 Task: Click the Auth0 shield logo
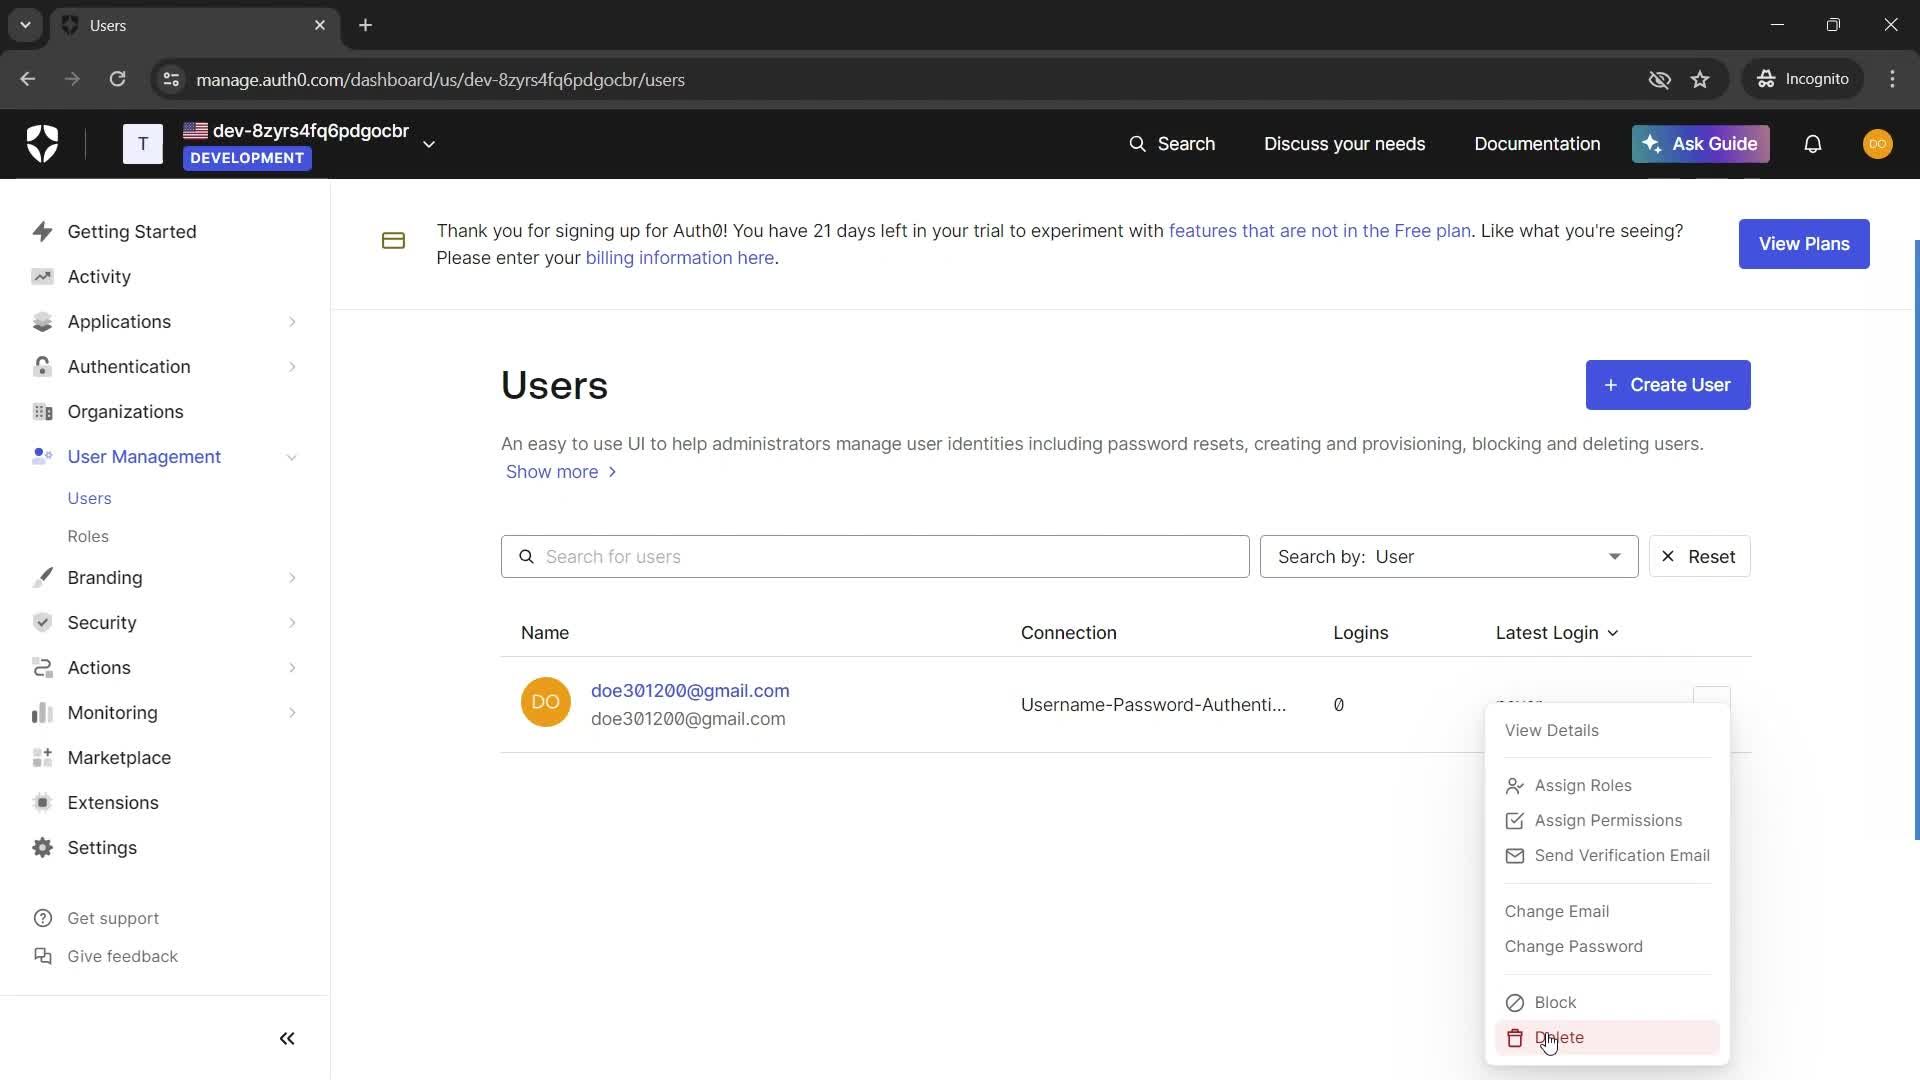point(42,144)
